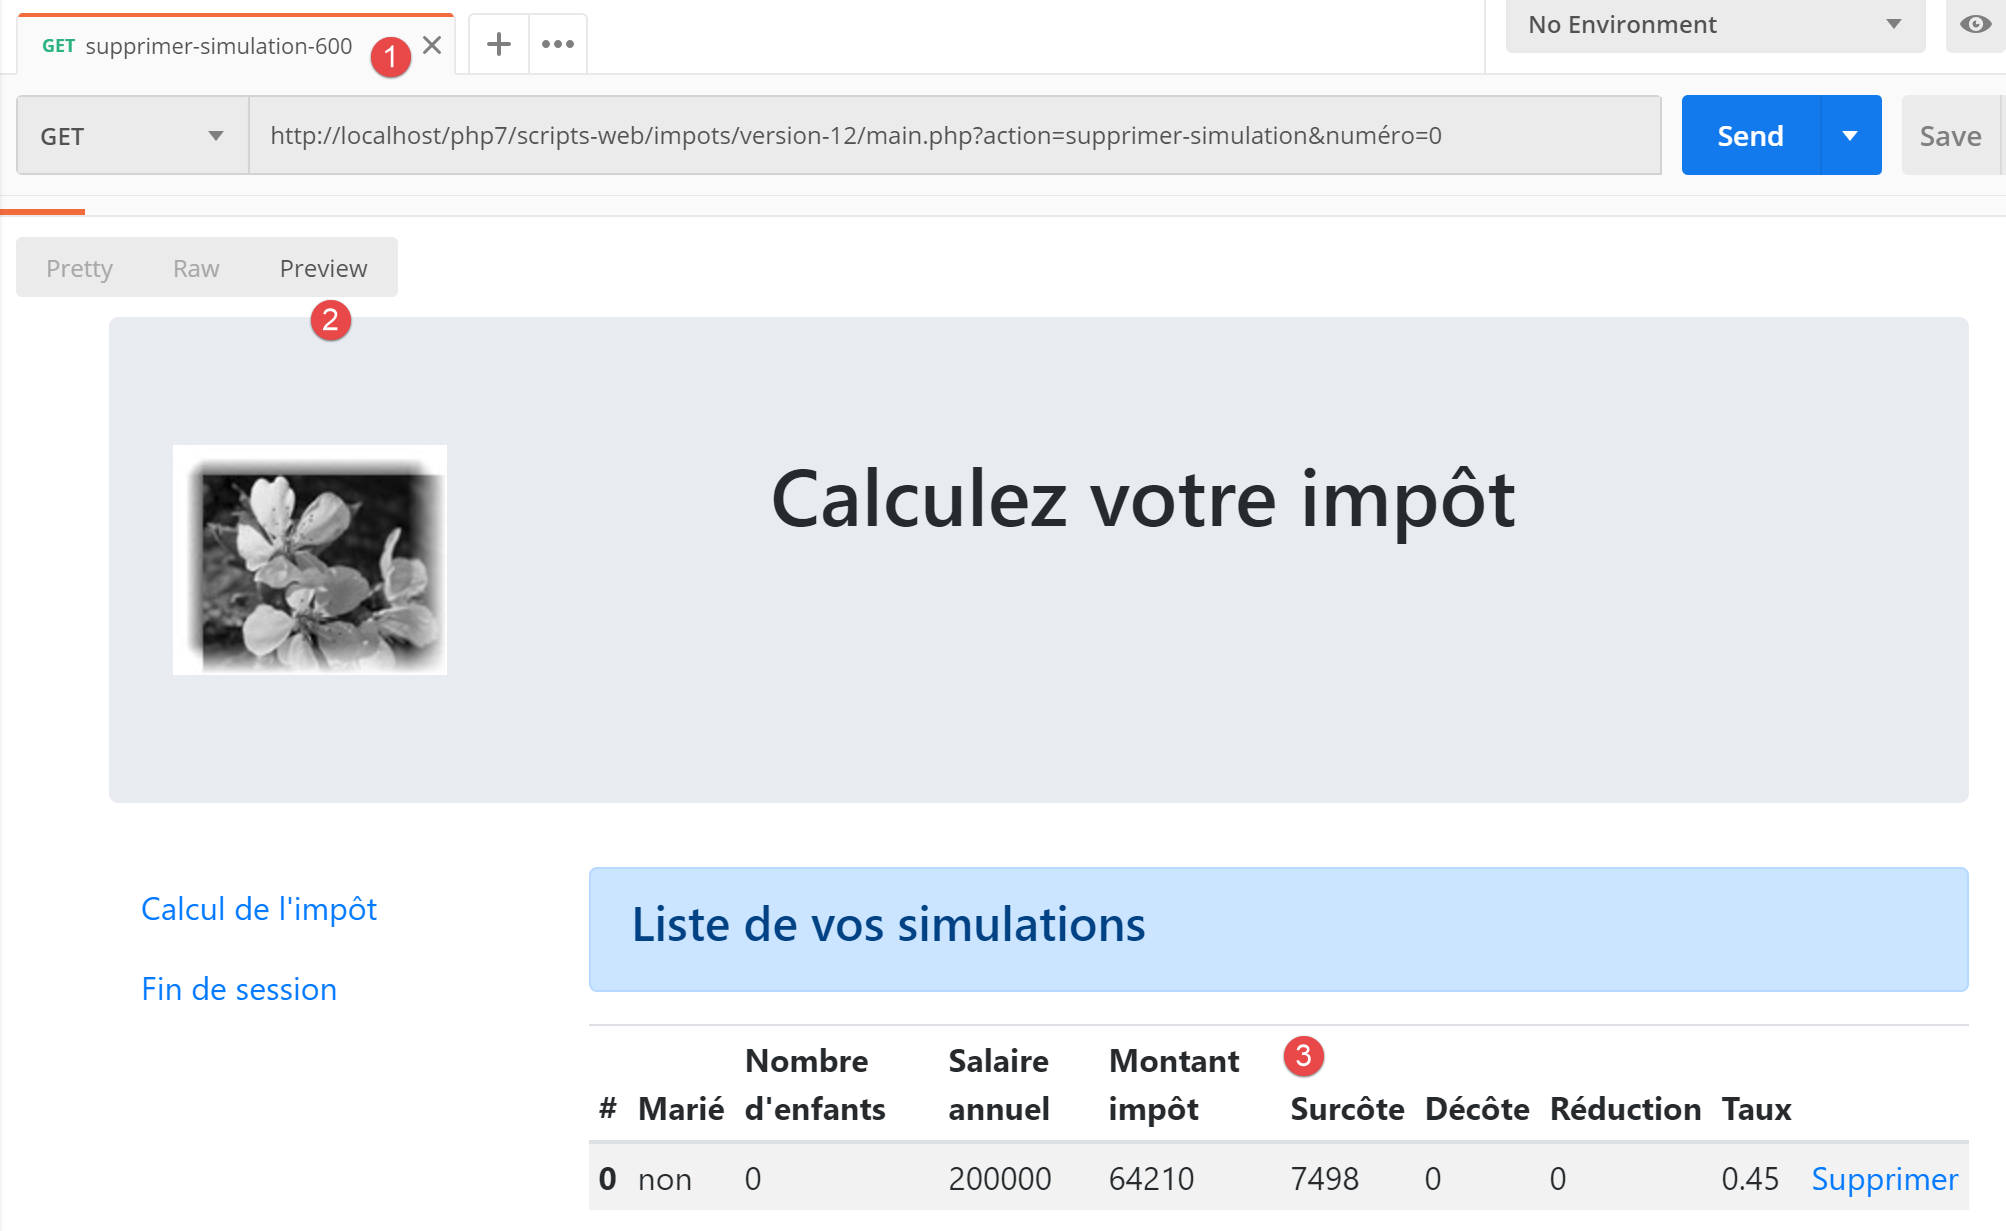Click the request URL input field
The height and width of the screenshot is (1231, 2006).
coord(954,136)
